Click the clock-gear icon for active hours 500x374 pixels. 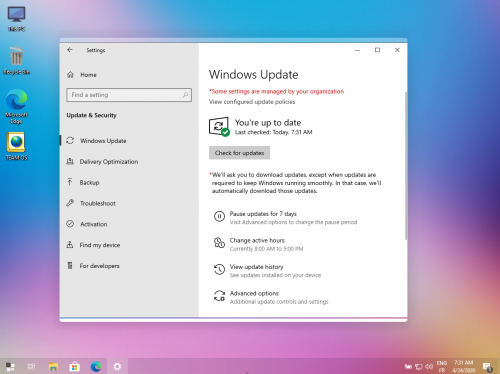click(x=219, y=243)
